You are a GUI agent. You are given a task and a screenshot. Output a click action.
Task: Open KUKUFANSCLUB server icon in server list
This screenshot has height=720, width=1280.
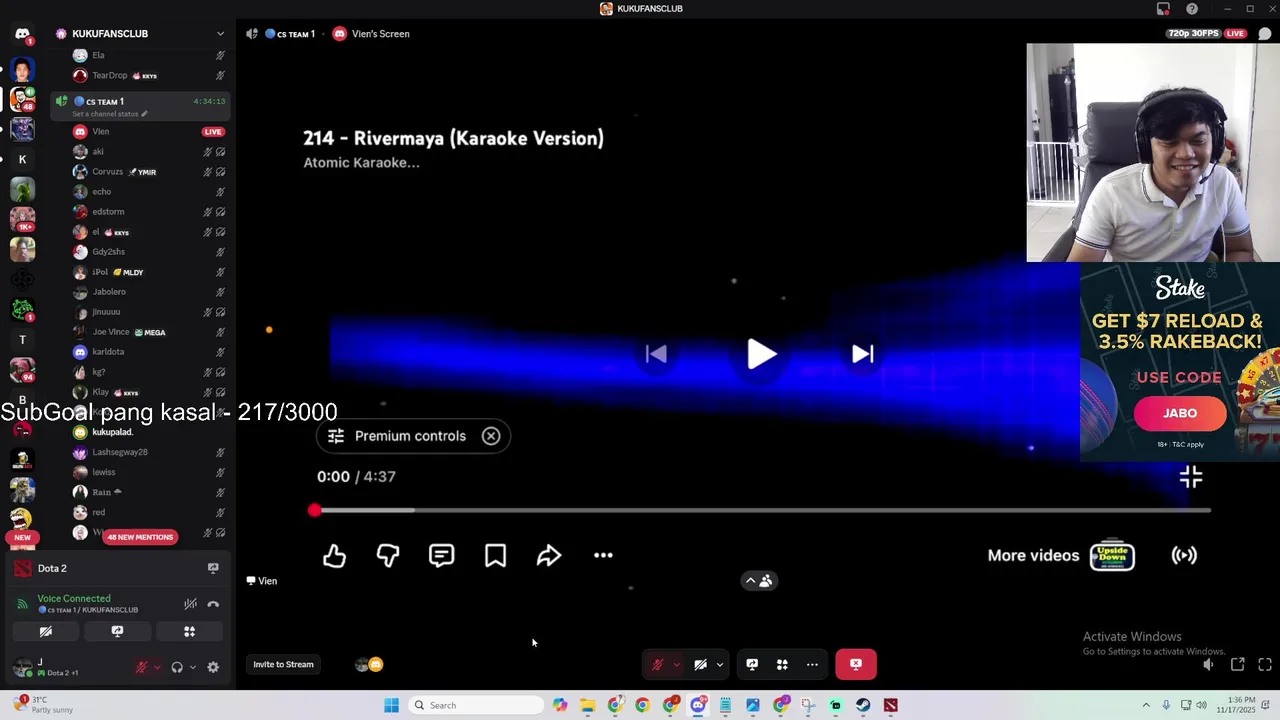[22, 99]
